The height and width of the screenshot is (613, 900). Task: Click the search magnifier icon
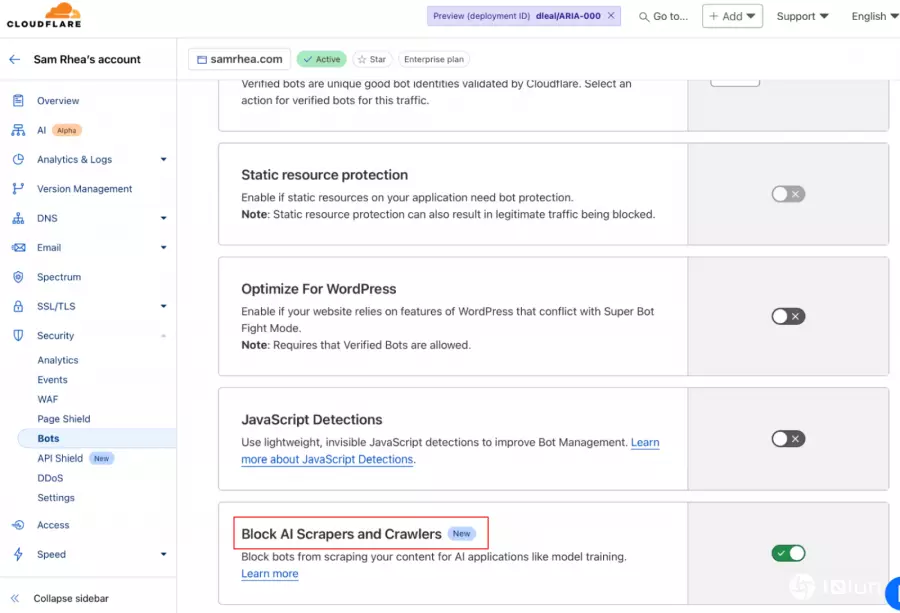point(644,17)
